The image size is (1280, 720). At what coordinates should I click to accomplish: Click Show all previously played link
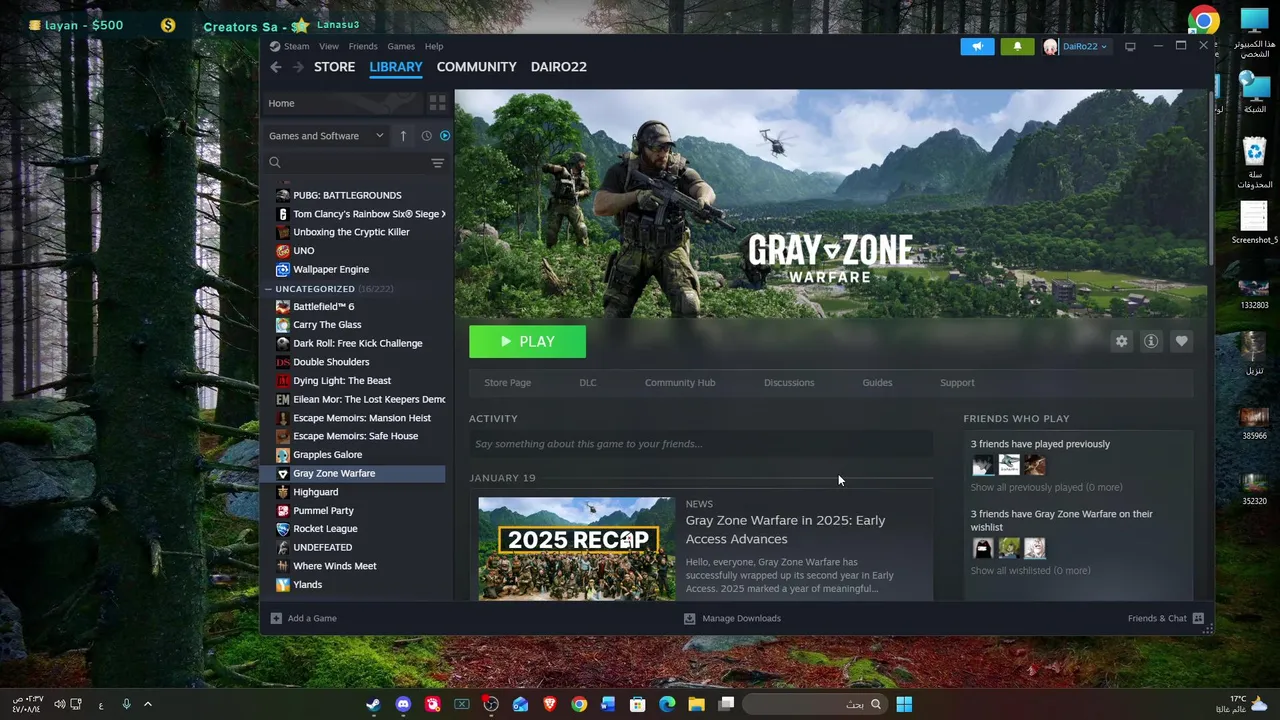pyautogui.click(x=1046, y=488)
